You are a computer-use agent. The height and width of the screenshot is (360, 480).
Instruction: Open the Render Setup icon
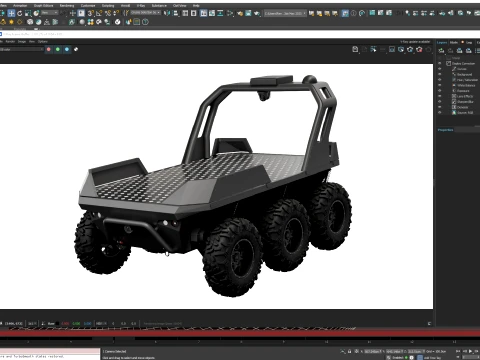click(x=240, y=13)
